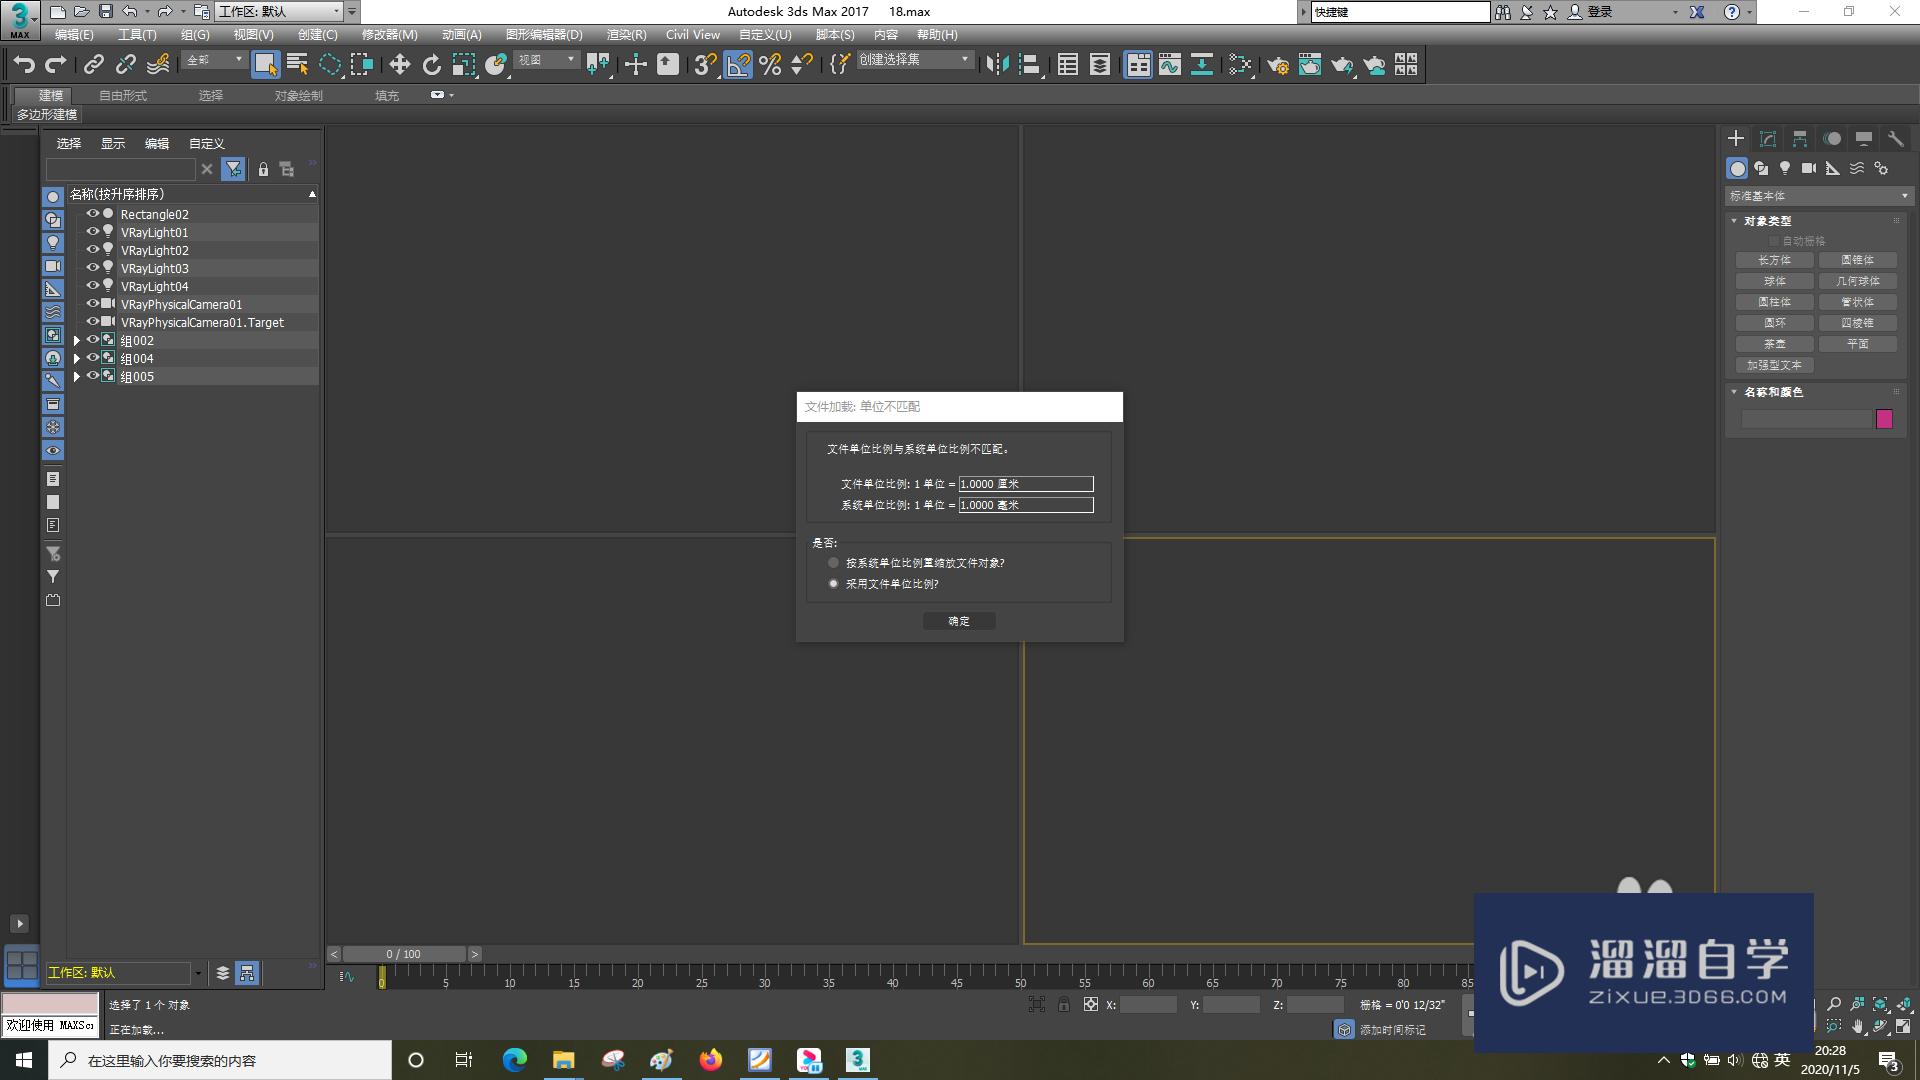Open the 创建选择集 named selection dropdown
The image size is (1920, 1080).
pos(914,61)
